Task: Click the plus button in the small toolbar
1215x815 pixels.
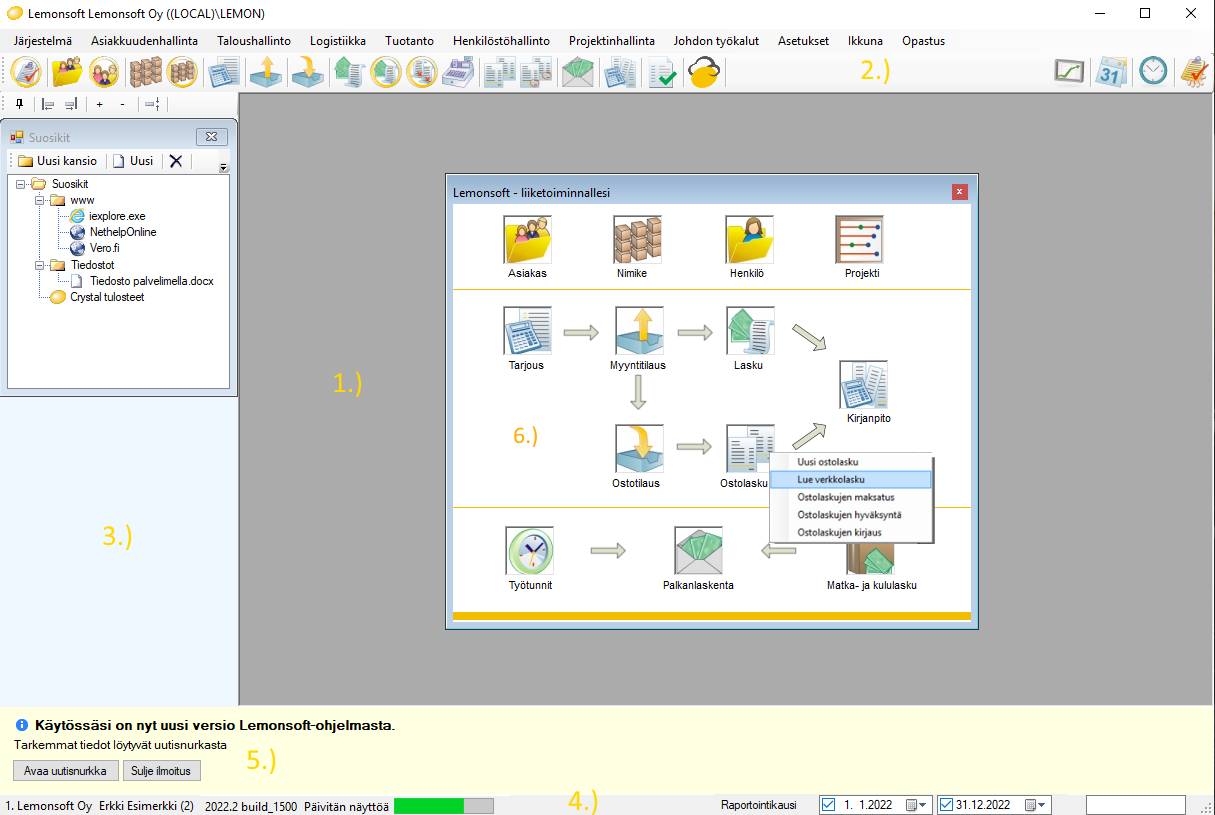Action: 99,104
